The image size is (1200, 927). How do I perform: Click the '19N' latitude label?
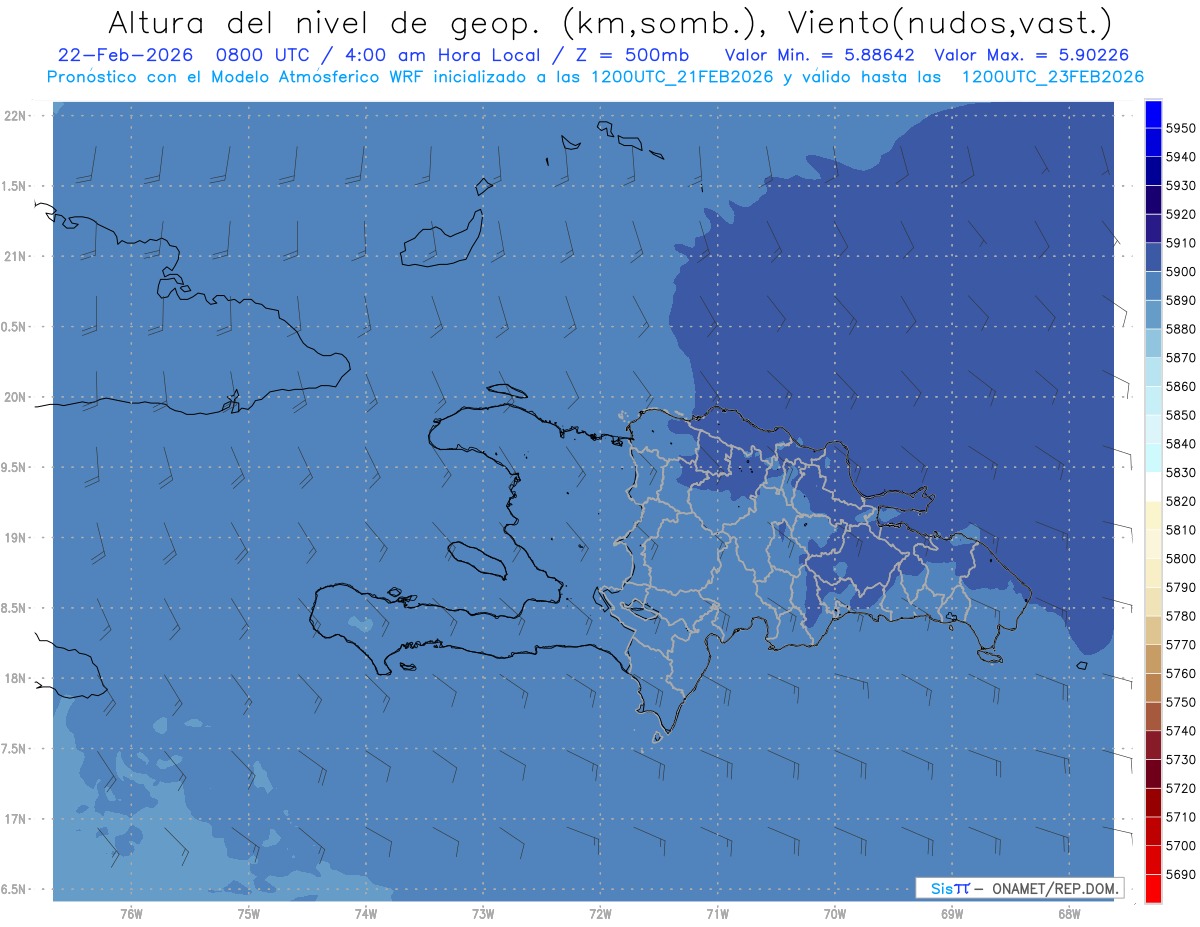click(x=17, y=538)
